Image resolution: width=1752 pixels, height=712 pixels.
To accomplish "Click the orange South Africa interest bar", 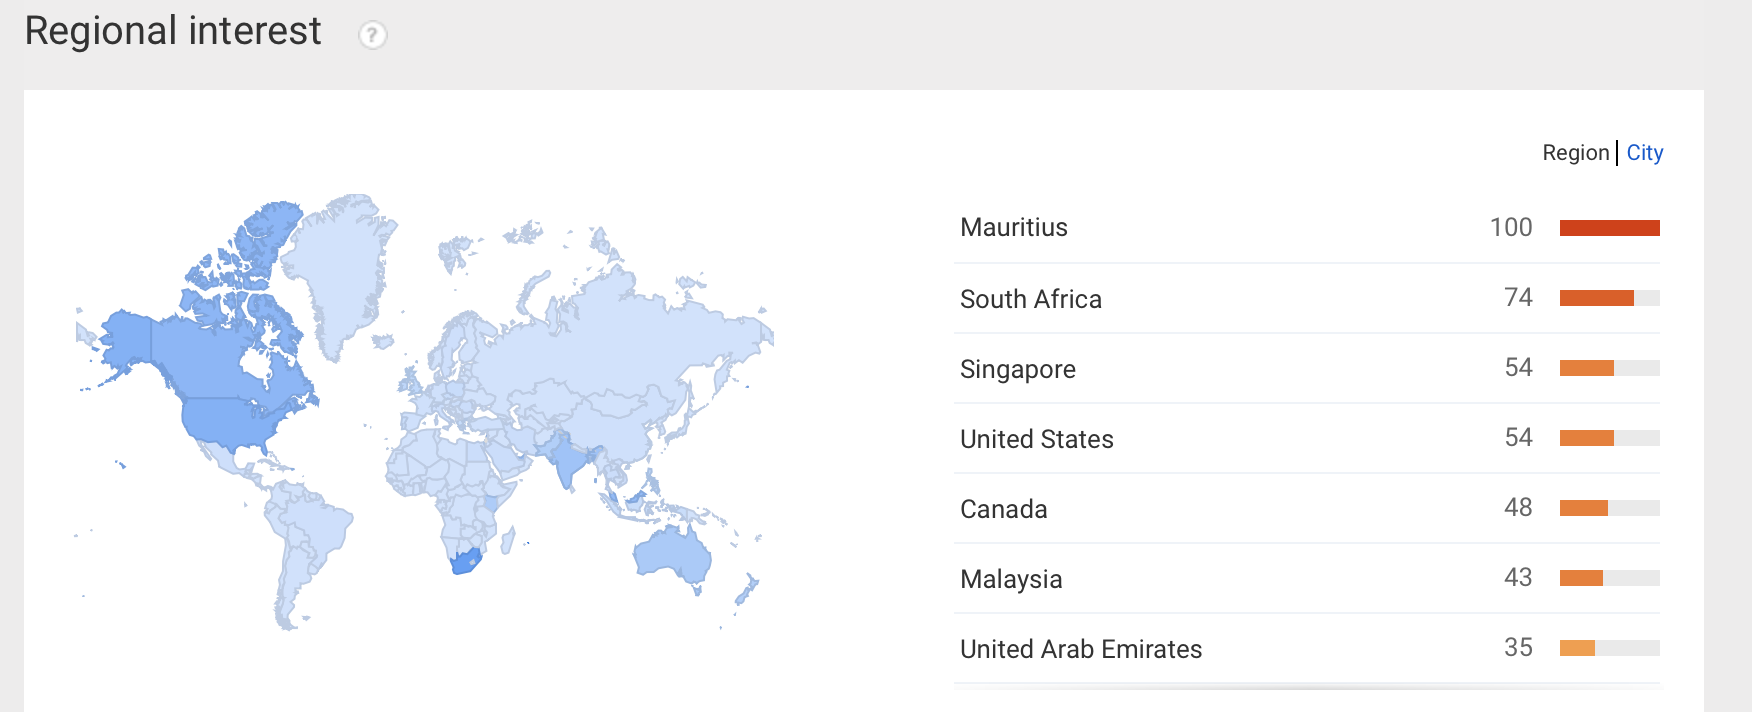I will coord(1597,298).
